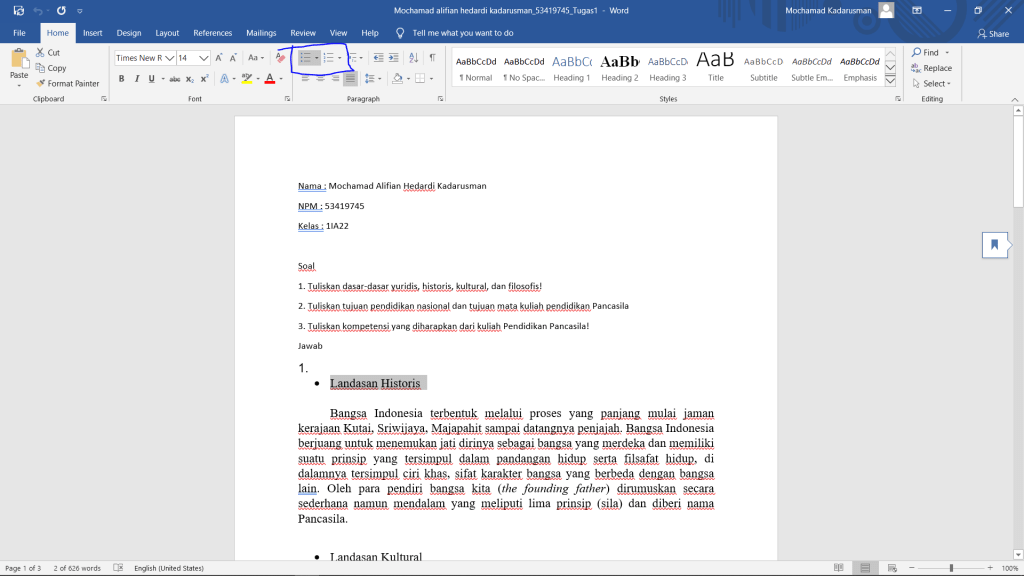1024x576 pixels.
Task: Click the Share button
Action: 992,33
